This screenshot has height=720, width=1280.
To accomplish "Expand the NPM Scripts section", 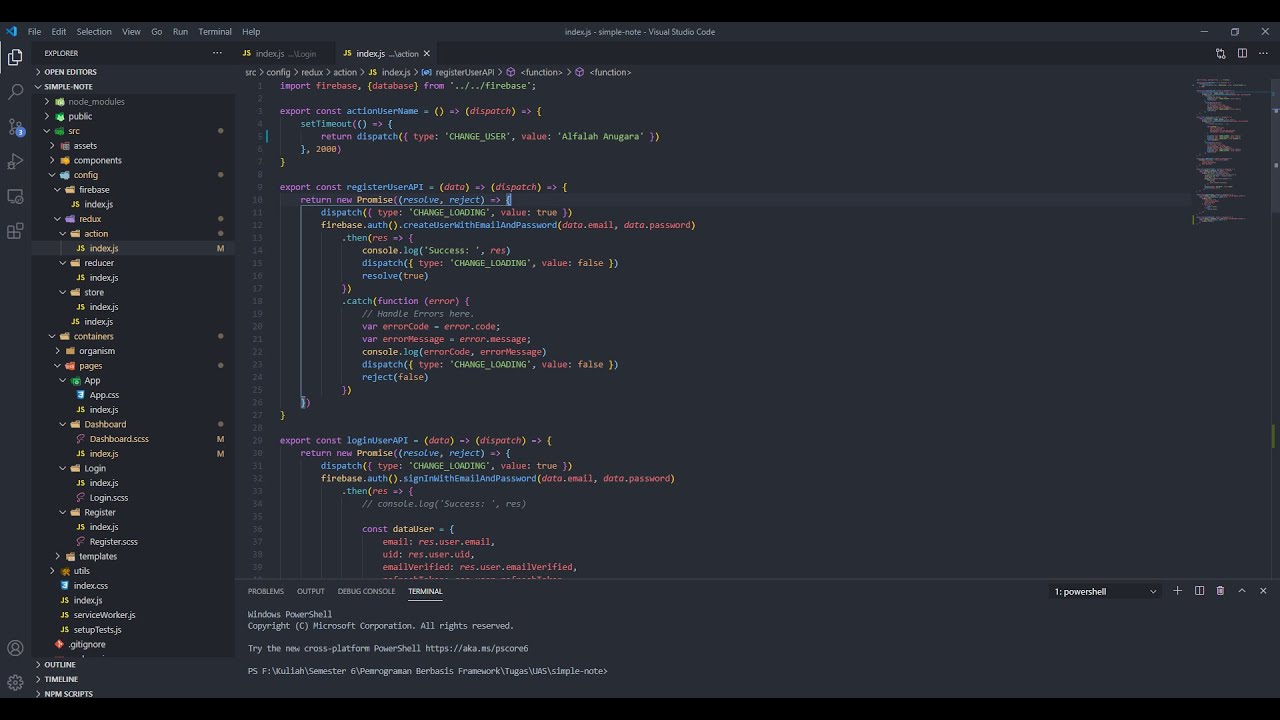I will (68, 694).
